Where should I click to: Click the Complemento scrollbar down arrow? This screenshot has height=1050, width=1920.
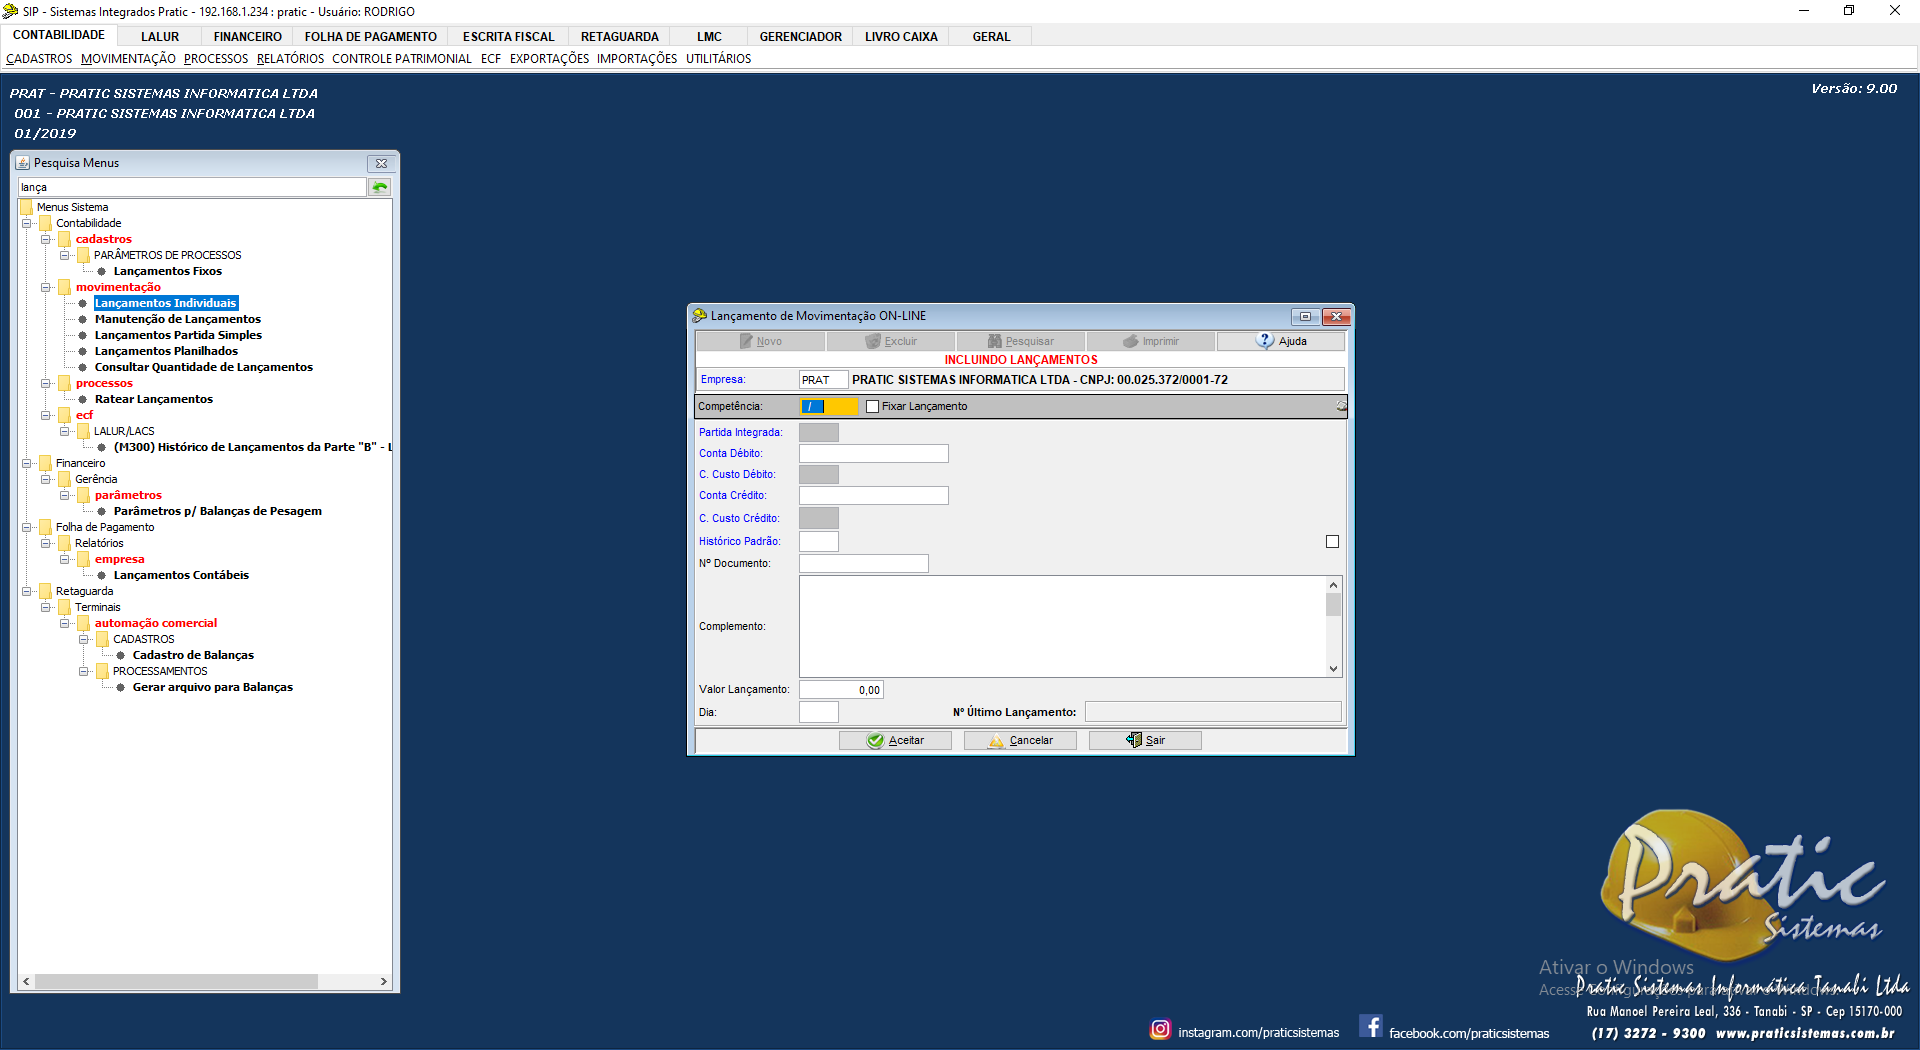(x=1333, y=669)
